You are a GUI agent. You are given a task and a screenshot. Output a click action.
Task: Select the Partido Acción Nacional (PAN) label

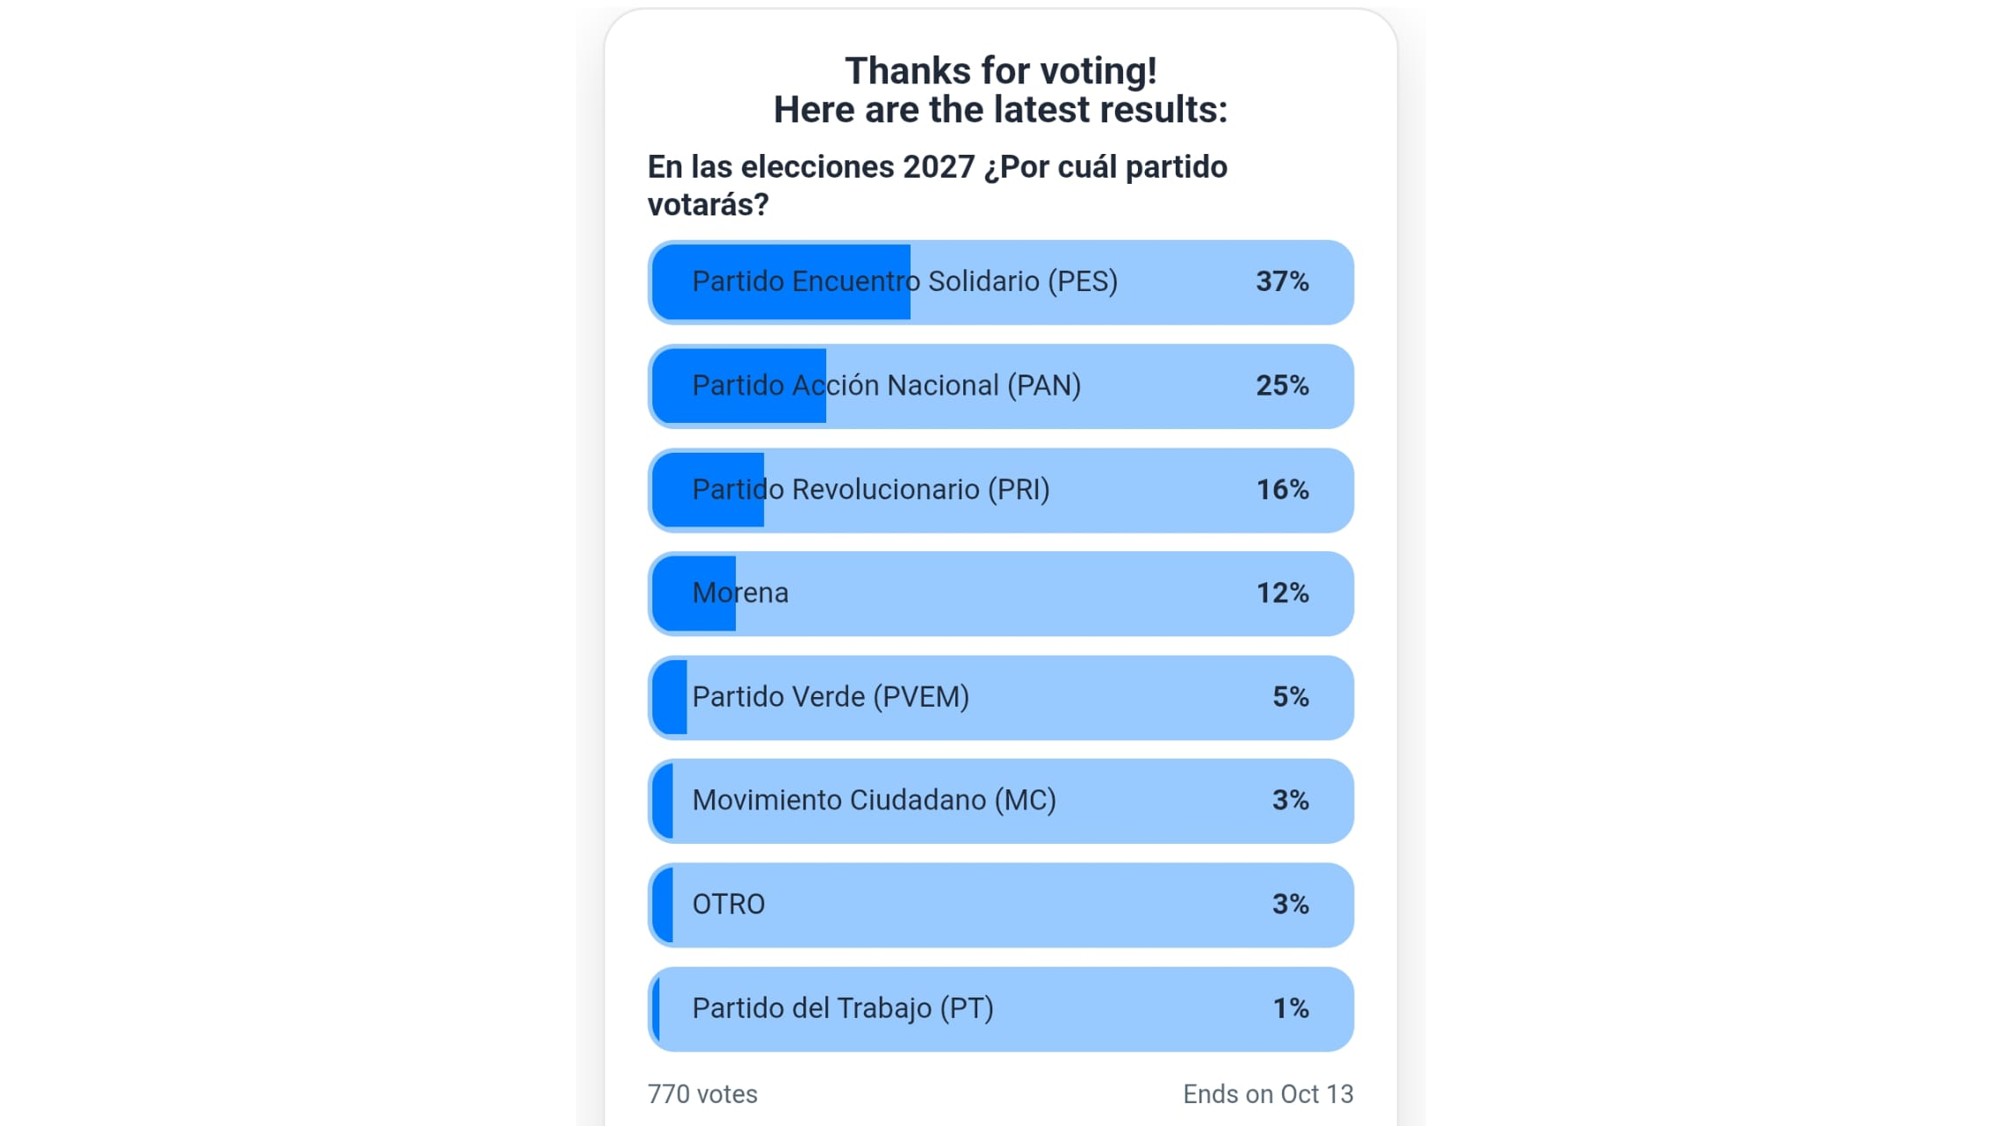[x=886, y=386]
